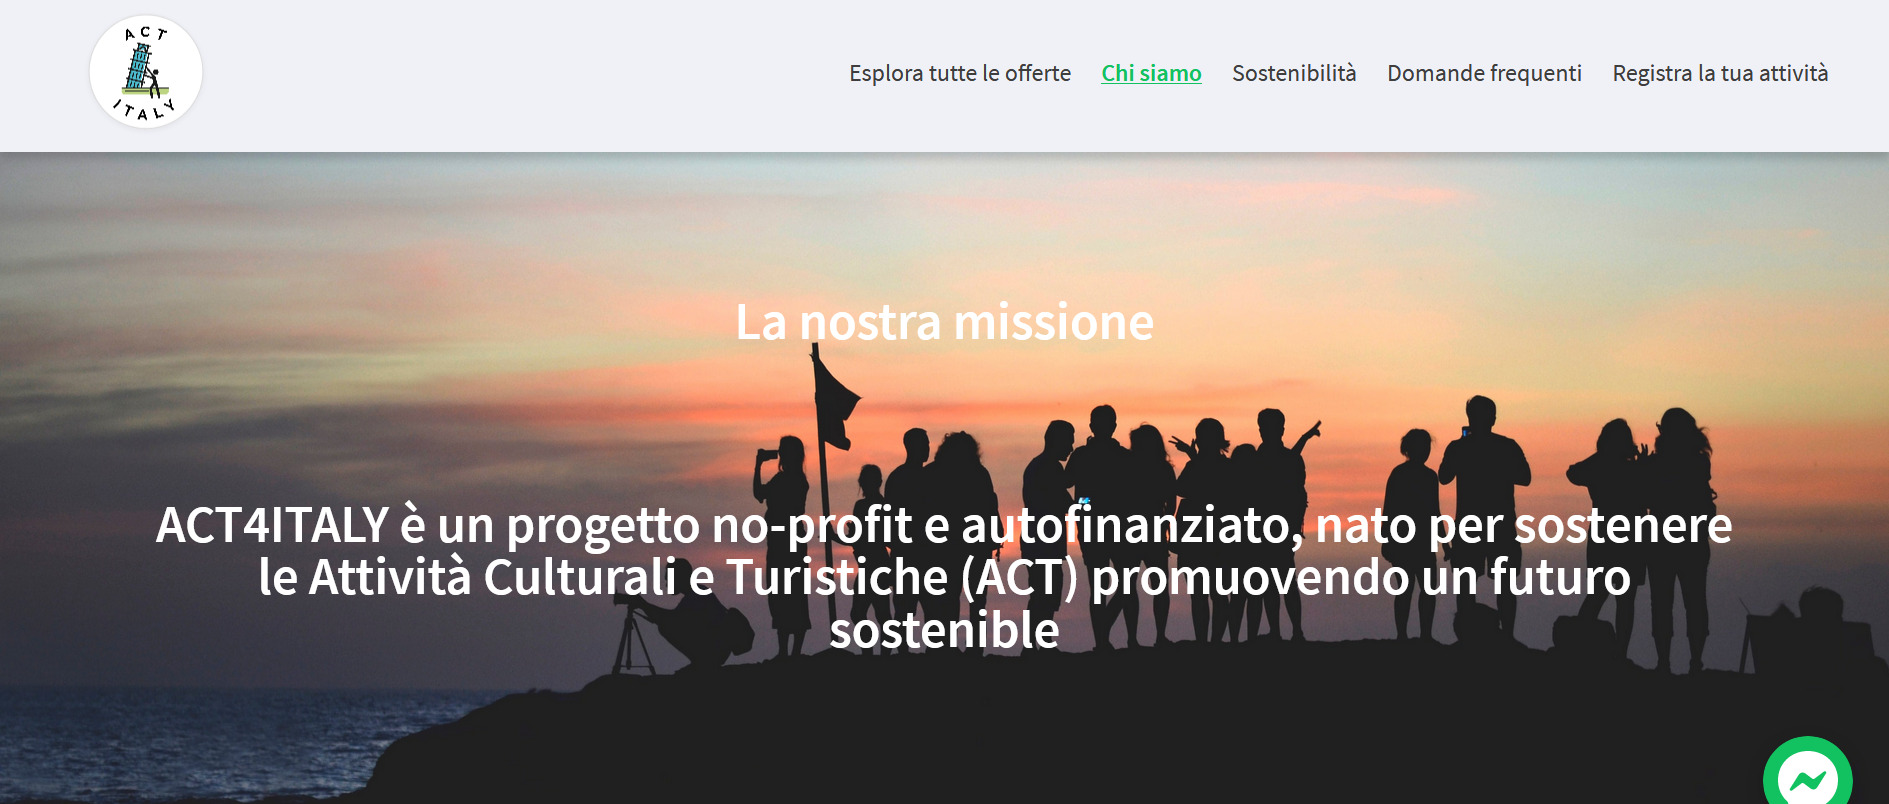Click the word autofinanziato in the mission text
Viewport: 1889px width, 804px height.
(x=1133, y=525)
